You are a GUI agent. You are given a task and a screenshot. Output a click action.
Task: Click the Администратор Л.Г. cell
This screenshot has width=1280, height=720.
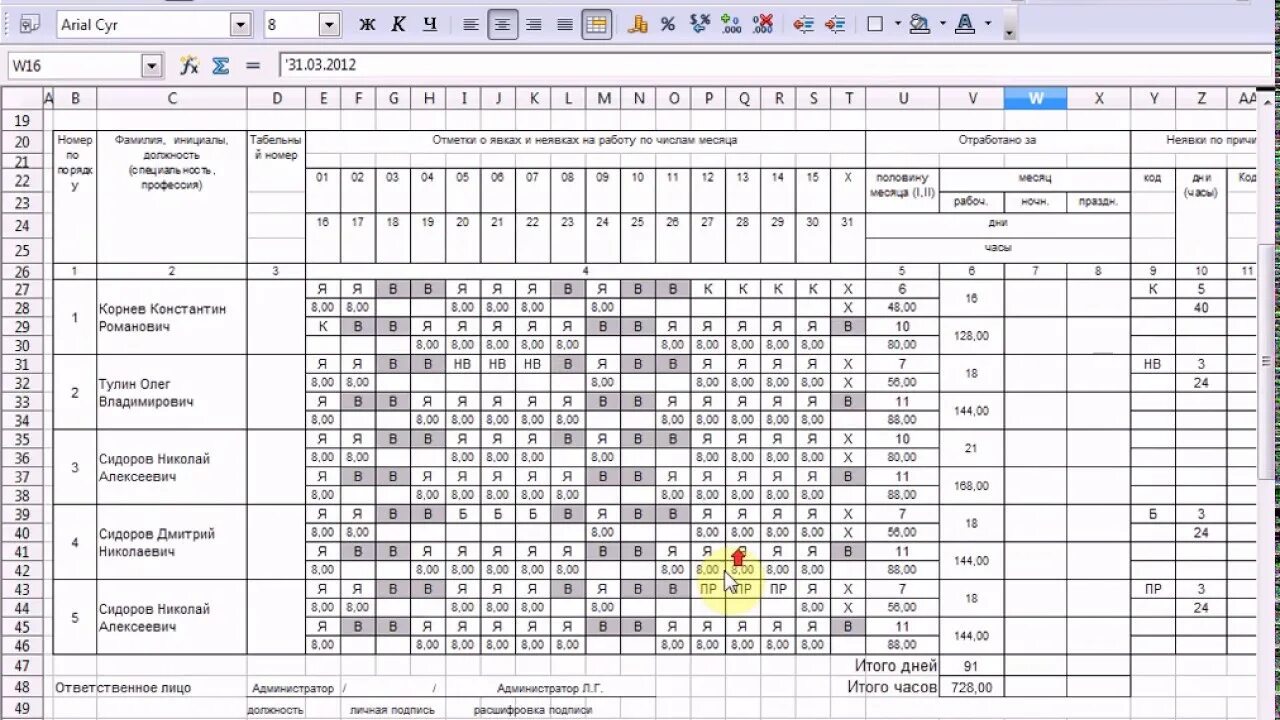coord(550,688)
